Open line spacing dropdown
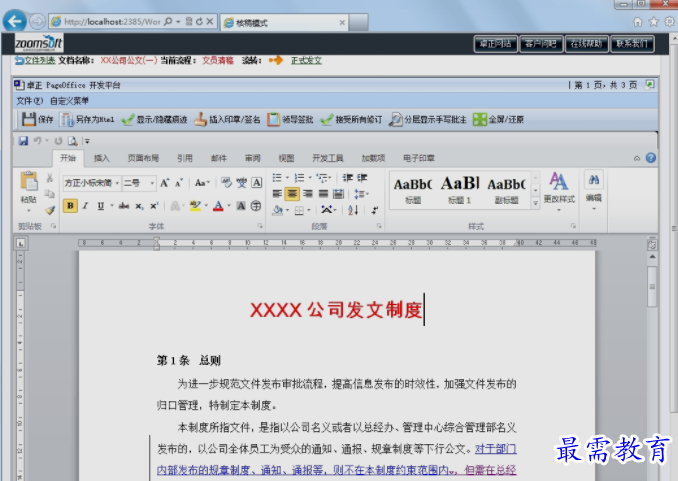The height and width of the screenshot is (481, 678). 361,194
